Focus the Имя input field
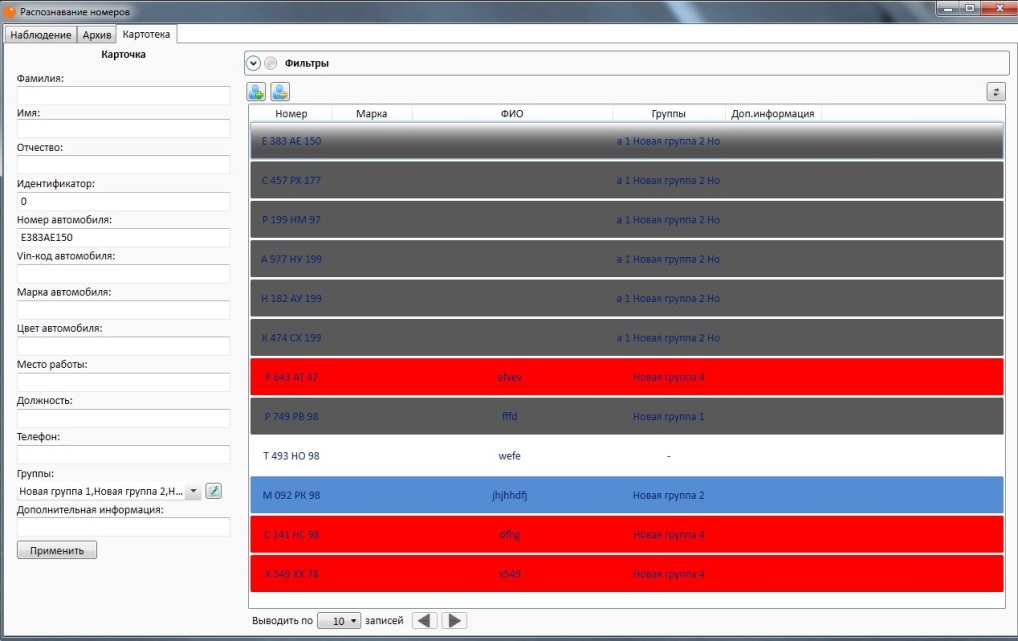The height and width of the screenshot is (641, 1018). (x=123, y=129)
